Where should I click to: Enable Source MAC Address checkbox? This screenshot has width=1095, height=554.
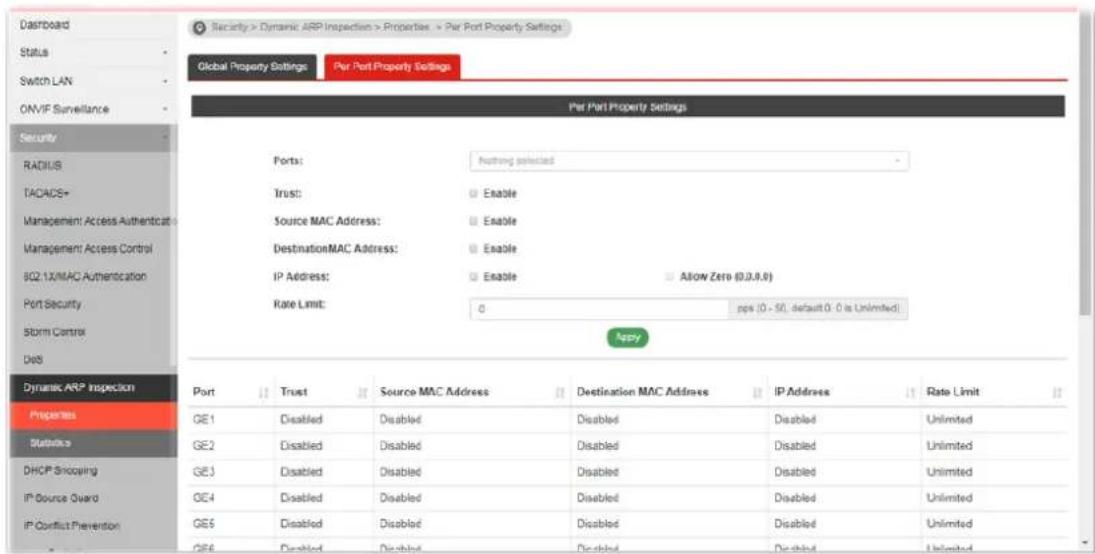point(473,221)
